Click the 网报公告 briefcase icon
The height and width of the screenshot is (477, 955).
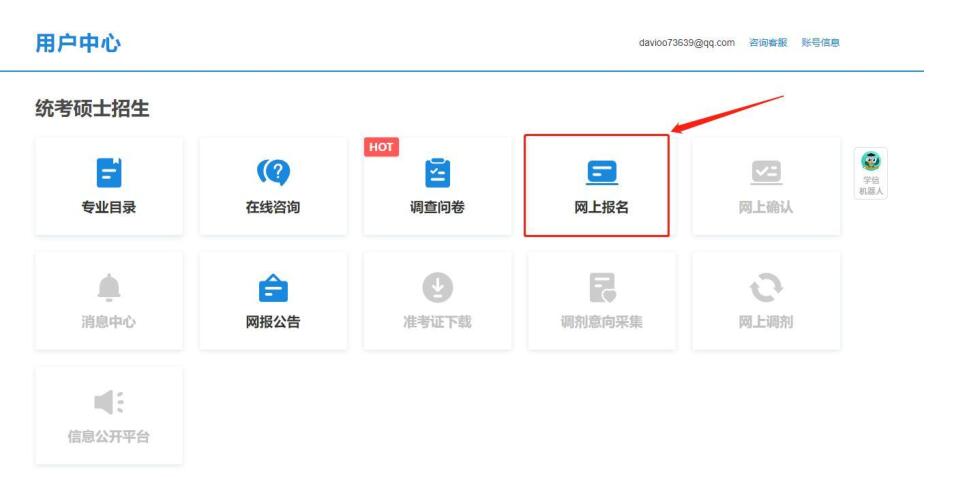pyautogui.click(x=273, y=287)
